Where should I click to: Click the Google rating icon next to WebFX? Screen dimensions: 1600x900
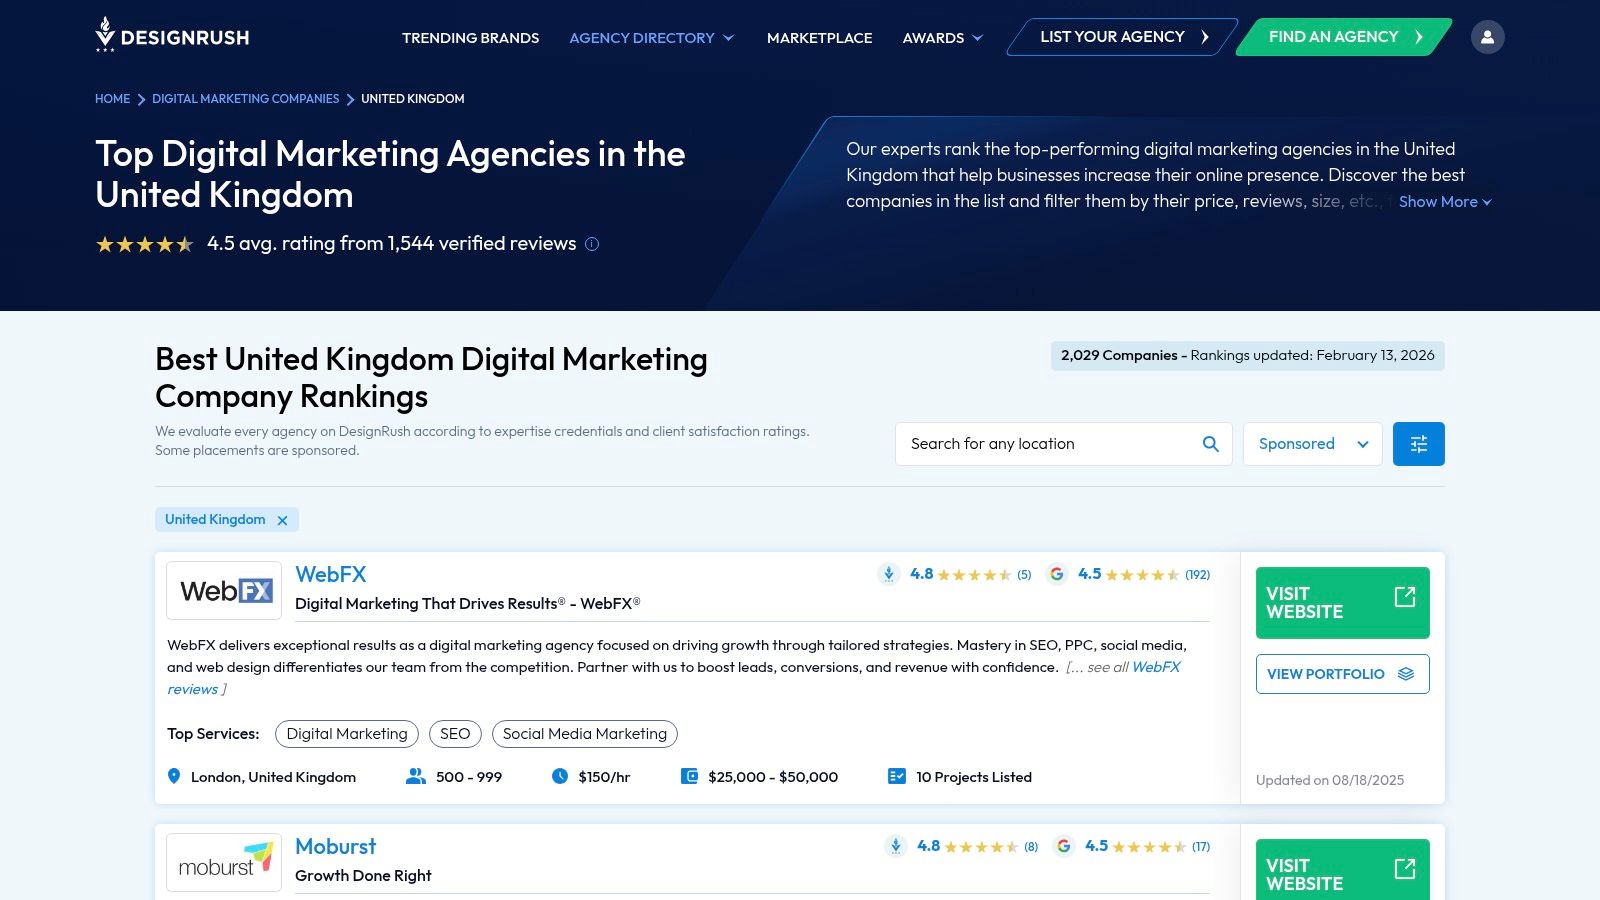point(1057,574)
